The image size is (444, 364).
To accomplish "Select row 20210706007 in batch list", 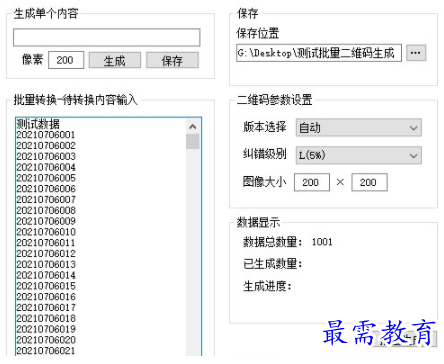I will click(46, 200).
